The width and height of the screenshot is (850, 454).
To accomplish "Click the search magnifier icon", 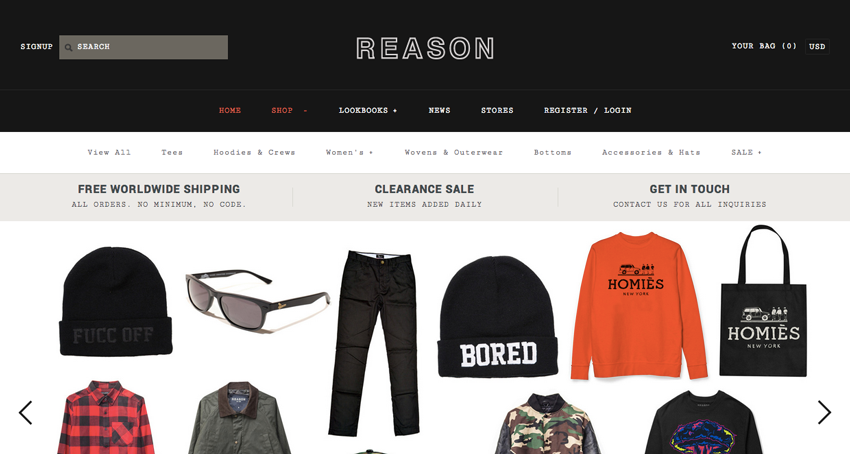I will pos(68,47).
